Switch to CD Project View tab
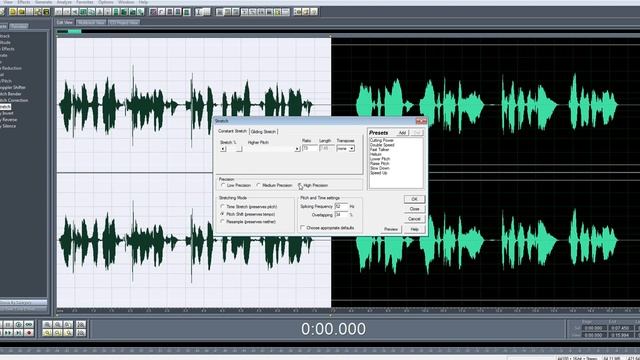The width and height of the screenshot is (640, 360). pyautogui.click(x=124, y=22)
